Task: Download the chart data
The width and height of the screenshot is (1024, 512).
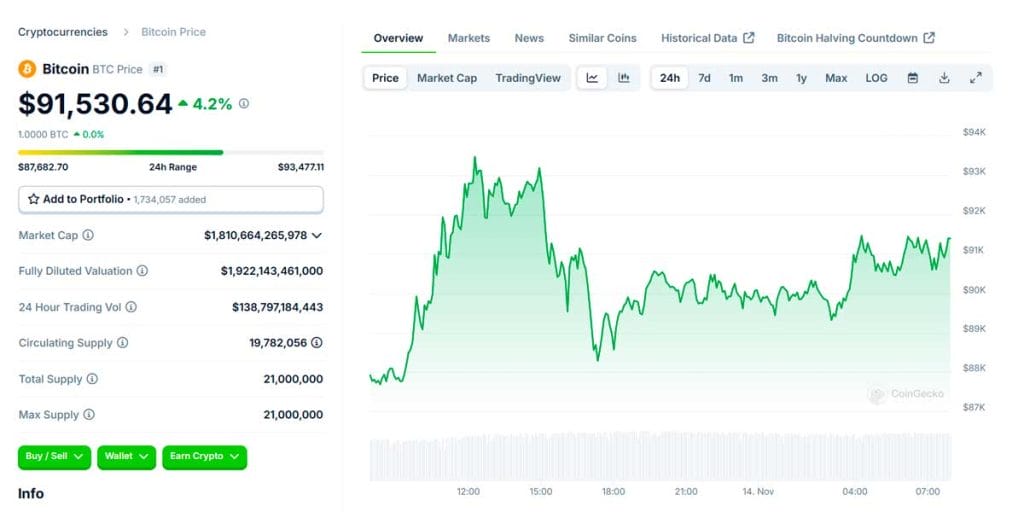Action: (944, 78)
